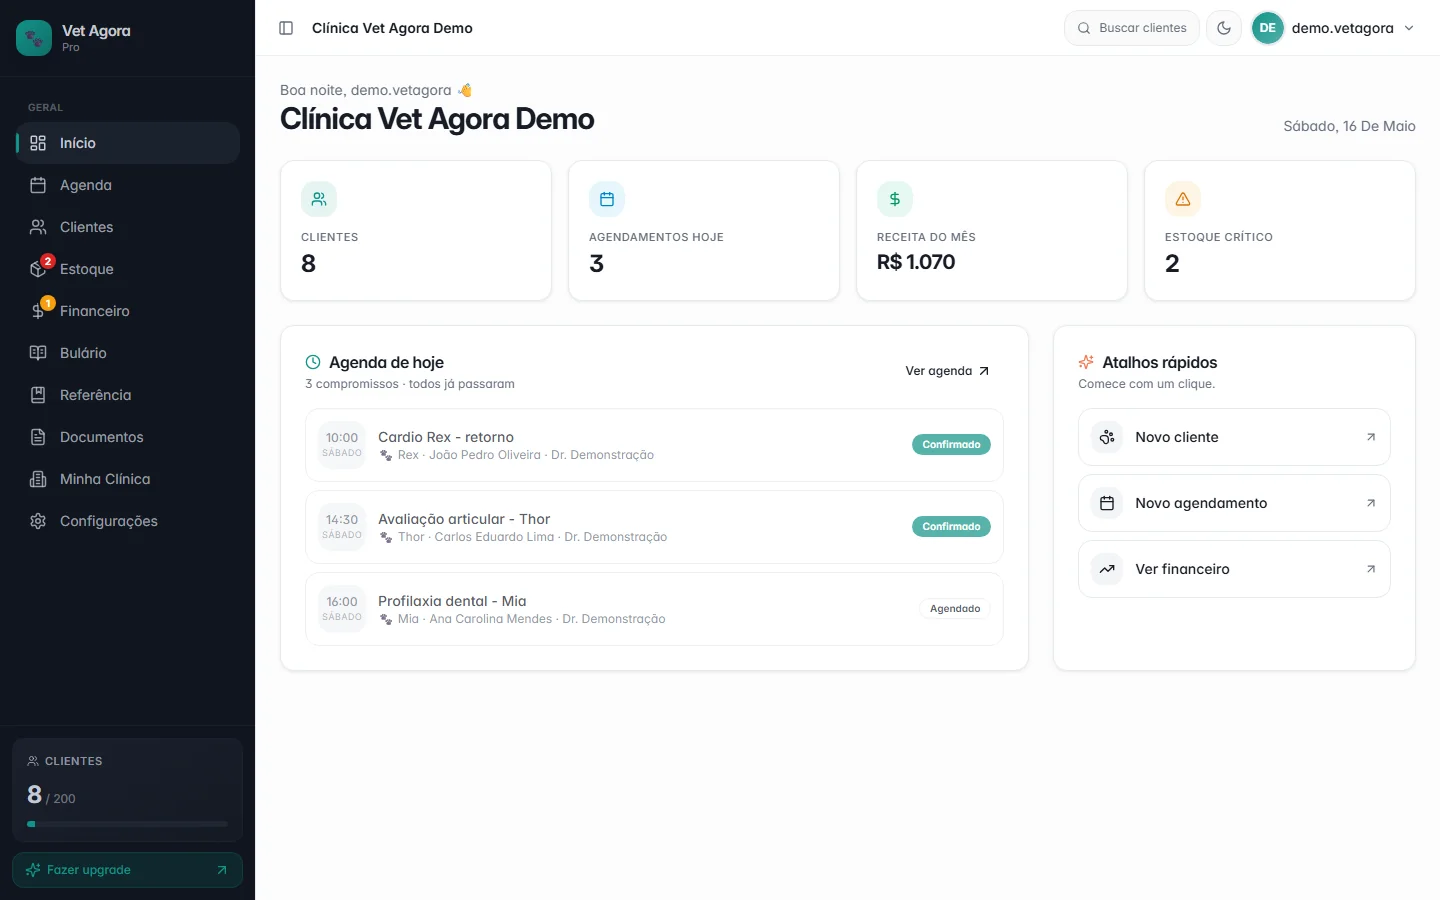Click the clients usage progress bar

pos(127,824)
